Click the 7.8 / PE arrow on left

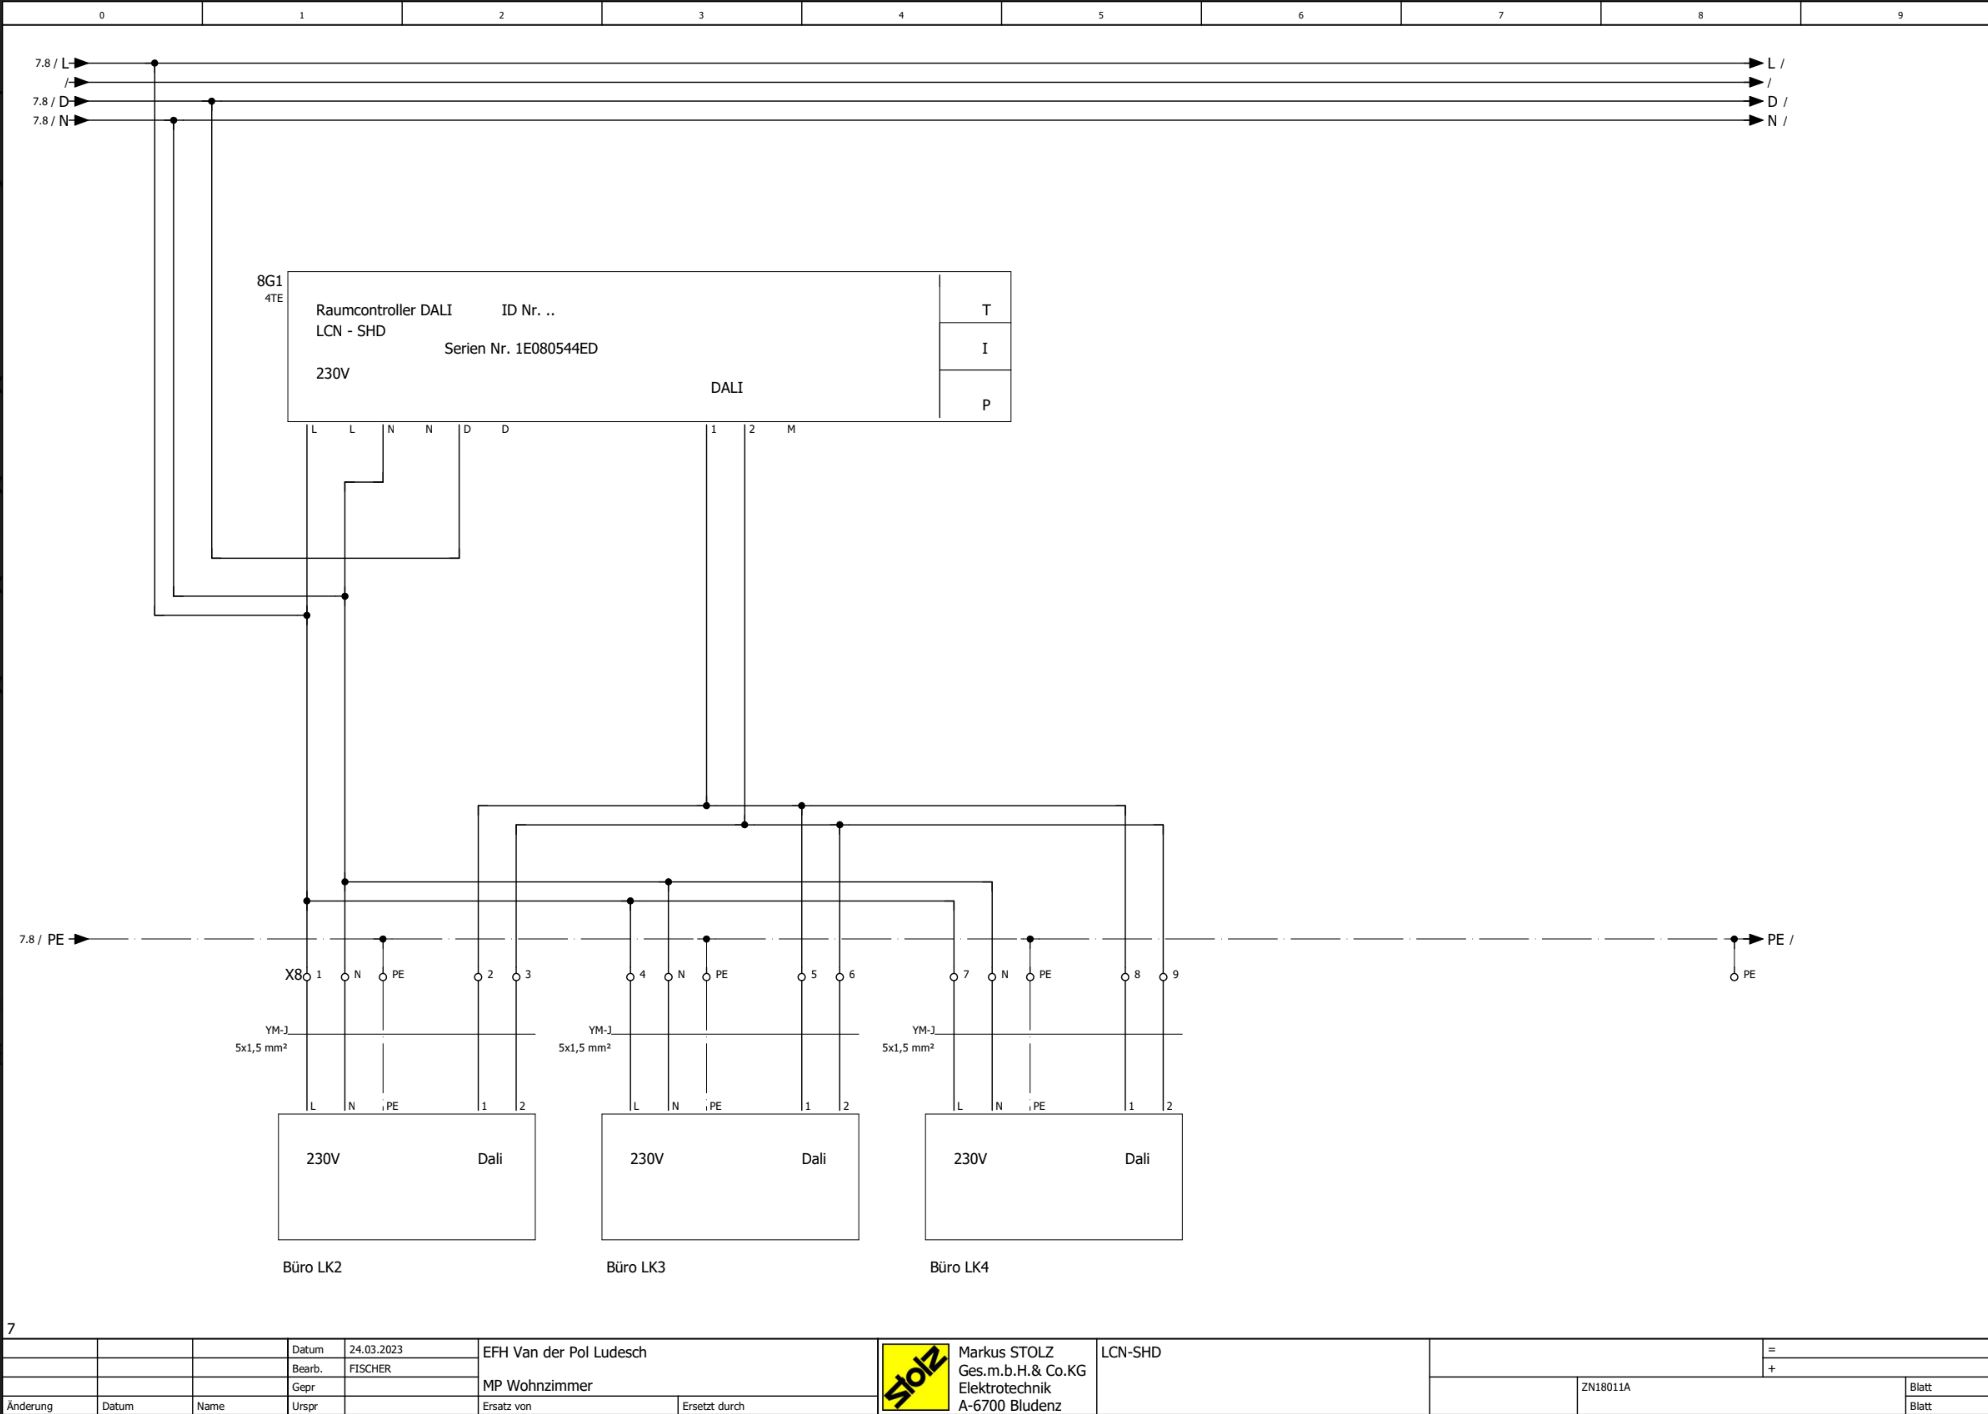pyautogui.click(x=80, y=939)
